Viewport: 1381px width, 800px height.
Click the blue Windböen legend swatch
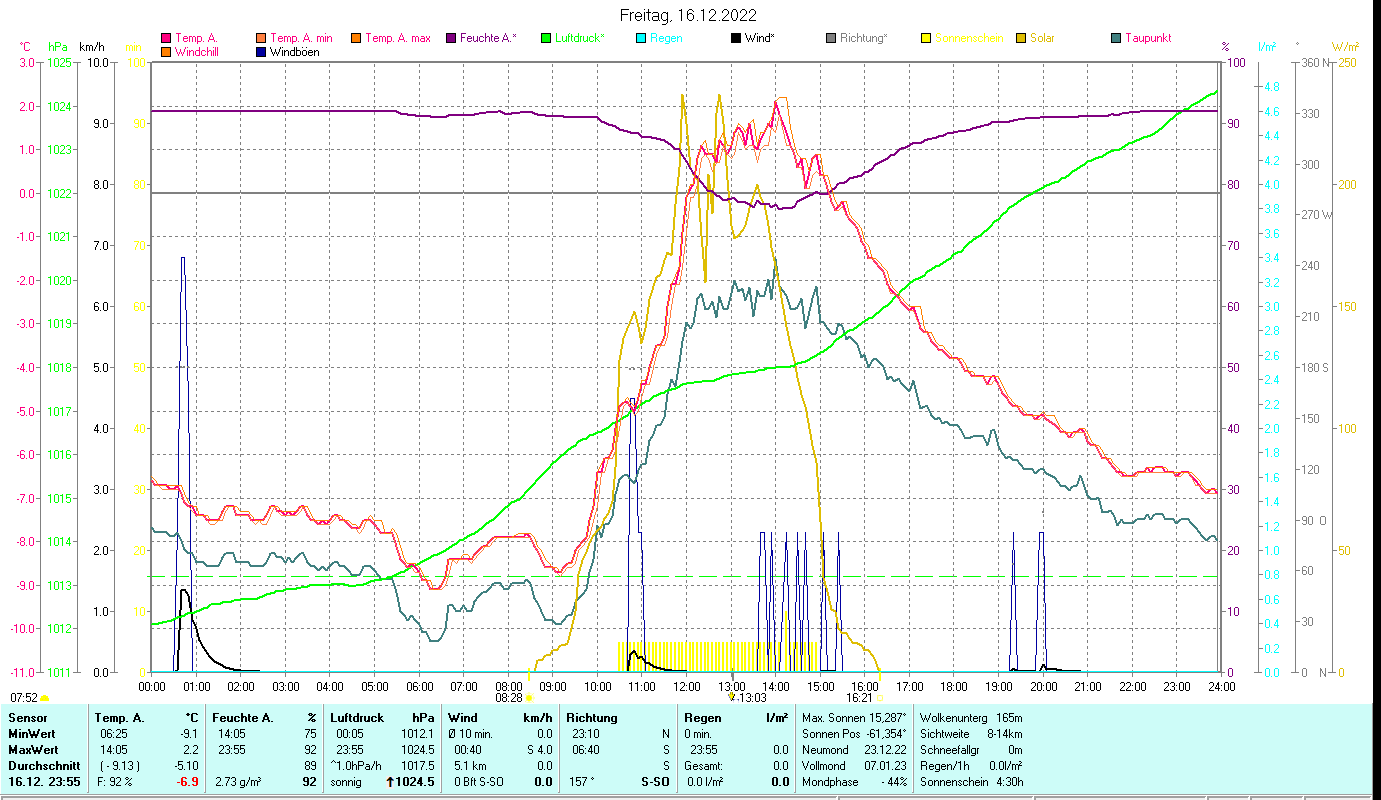pyautogui.click(x=262, y=52)
